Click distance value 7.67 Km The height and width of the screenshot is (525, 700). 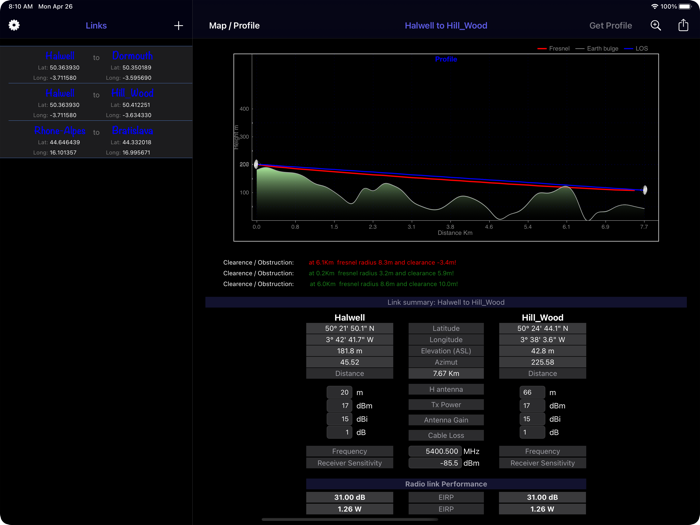point(446,374)
